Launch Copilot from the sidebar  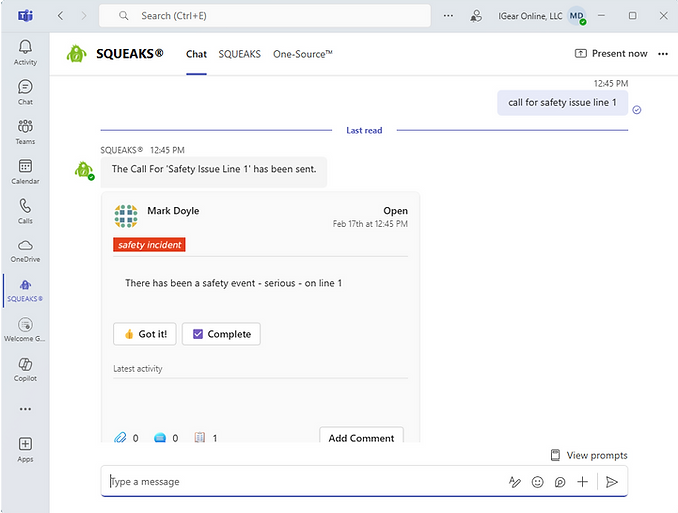[x=25, y=369]
